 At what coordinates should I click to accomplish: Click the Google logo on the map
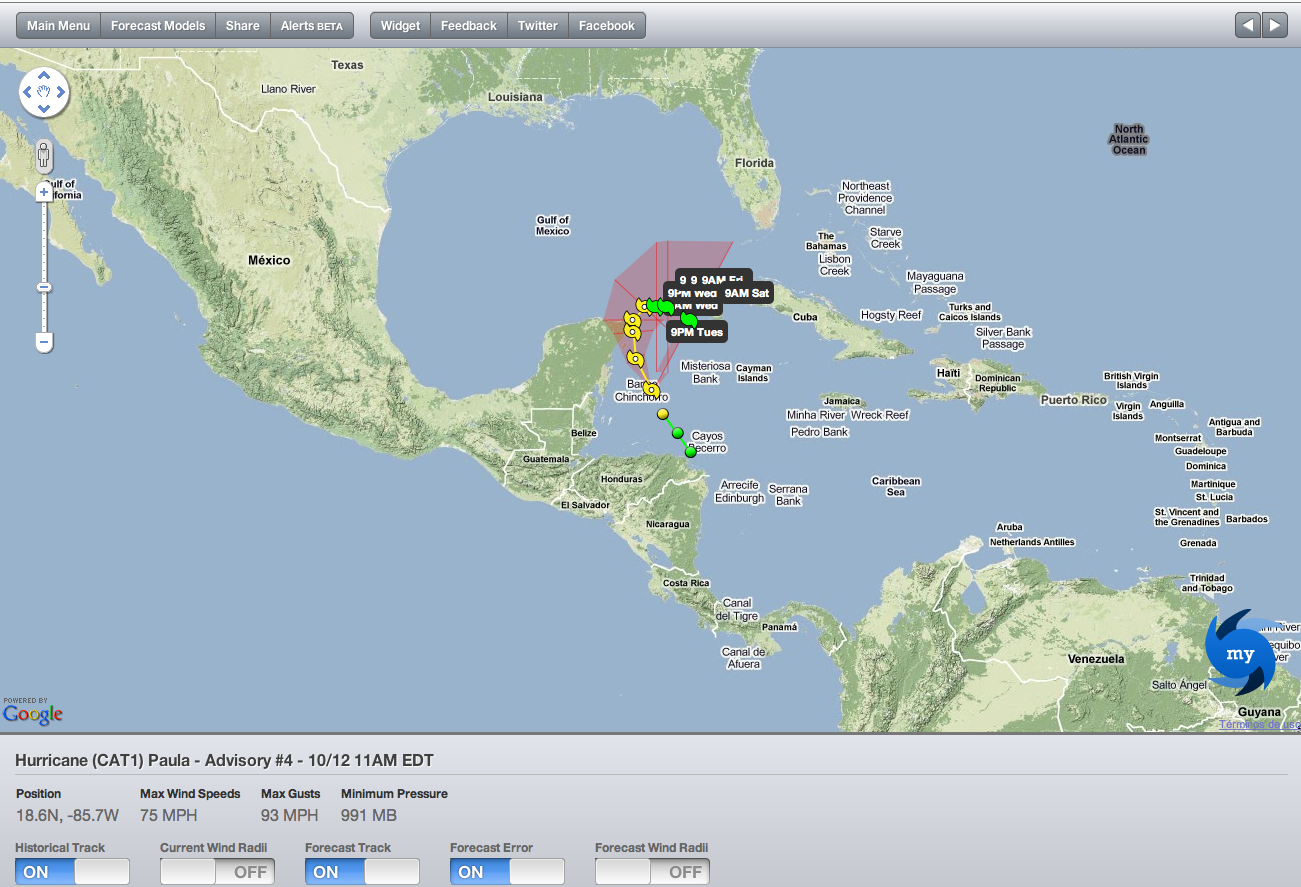click(32, 713)
